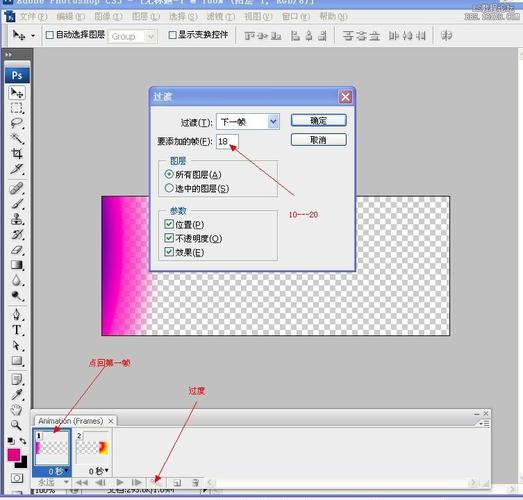Open the 过渡 下一帧 dropdown

[x=248, y=122]
